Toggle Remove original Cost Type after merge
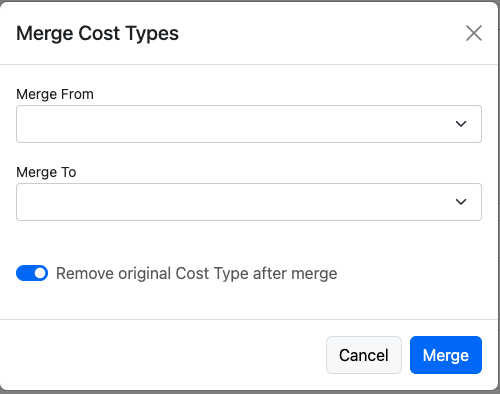The image size is (500, 394). click(x=32, y=273)
